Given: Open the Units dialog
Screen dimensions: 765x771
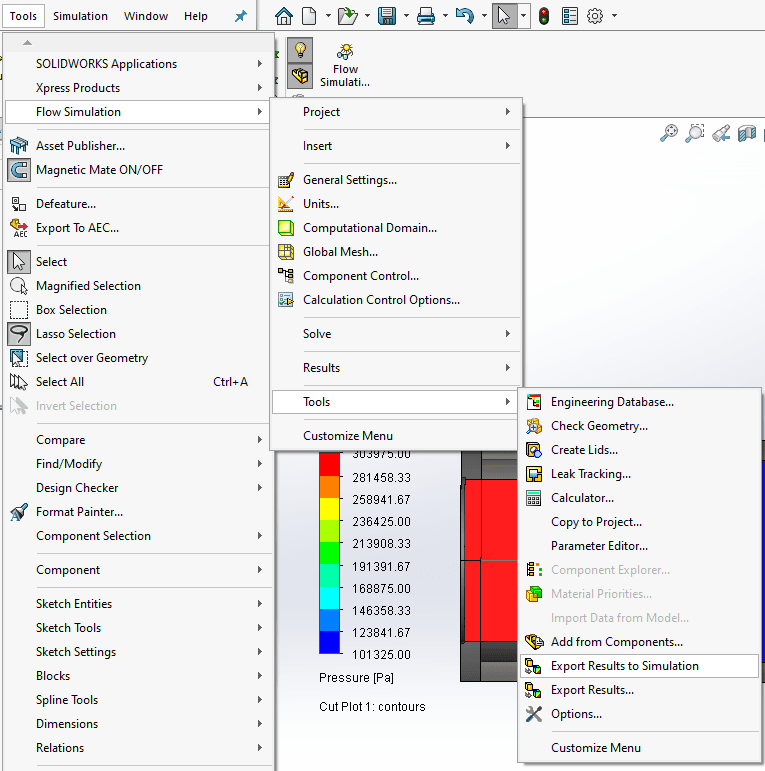Looking at the screenshot, I should point(396,204).
